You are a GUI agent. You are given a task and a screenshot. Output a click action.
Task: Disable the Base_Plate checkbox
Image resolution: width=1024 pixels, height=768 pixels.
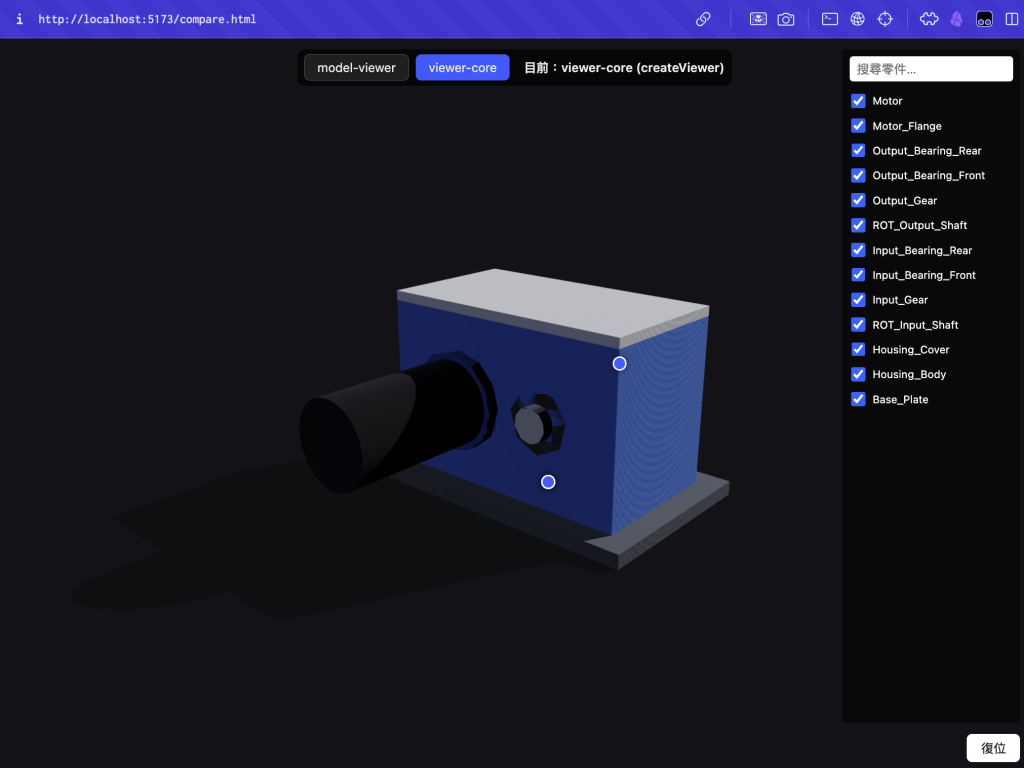click(858, 399)
